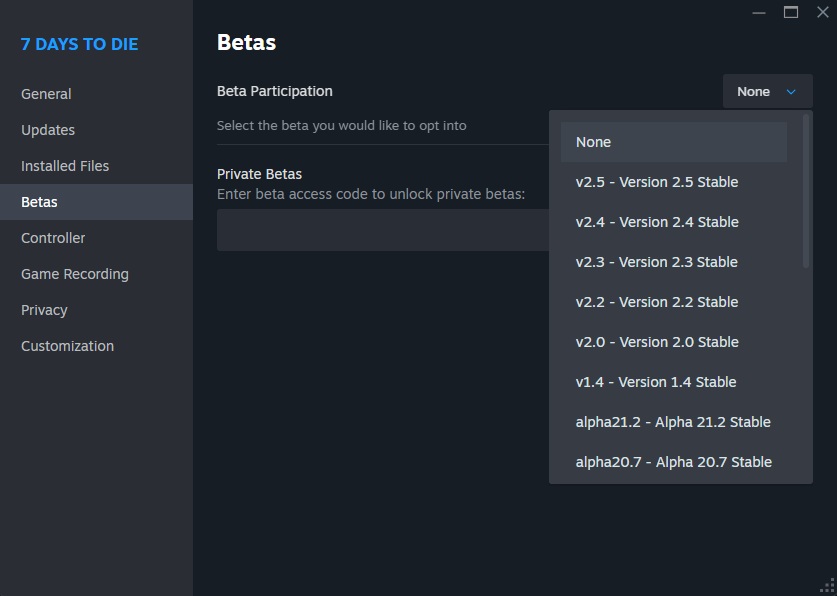Screen dimensions: 837x596
Task: Maximize the properties window
Action: click(x=791, y=12)
